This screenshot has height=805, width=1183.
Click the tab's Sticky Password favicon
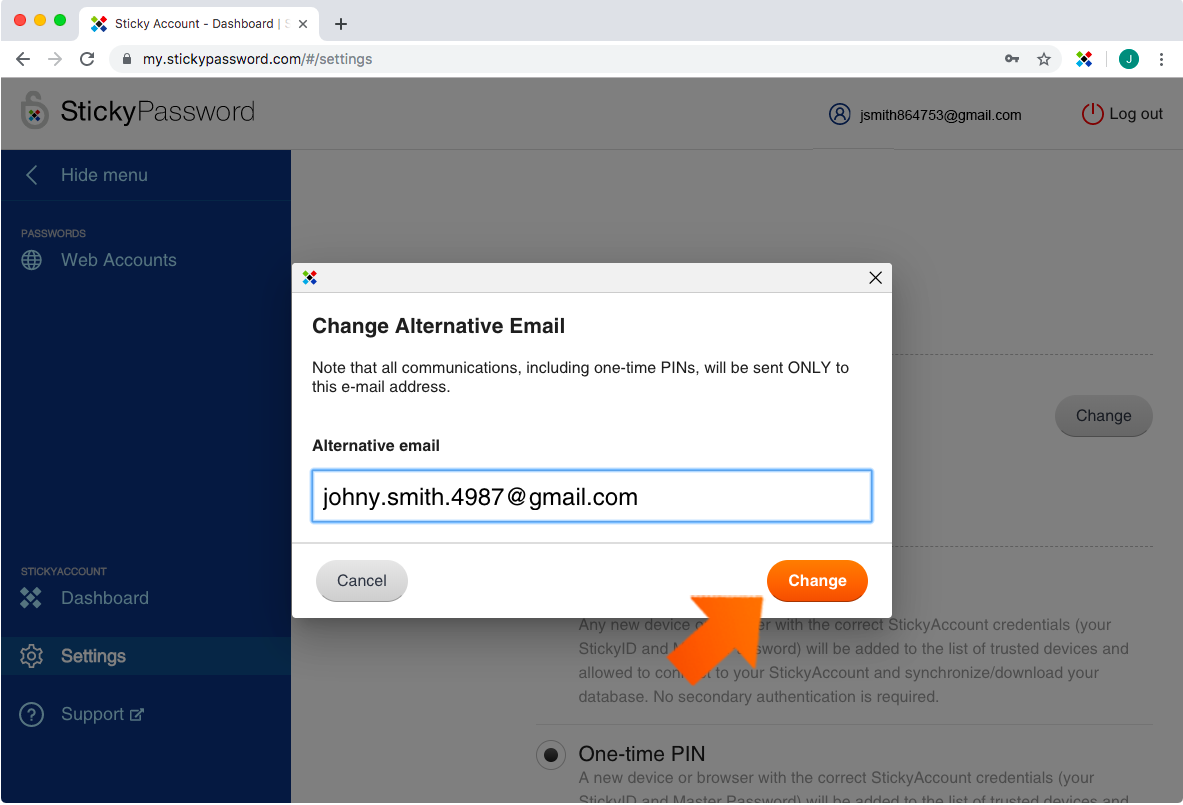coord(99,24)
